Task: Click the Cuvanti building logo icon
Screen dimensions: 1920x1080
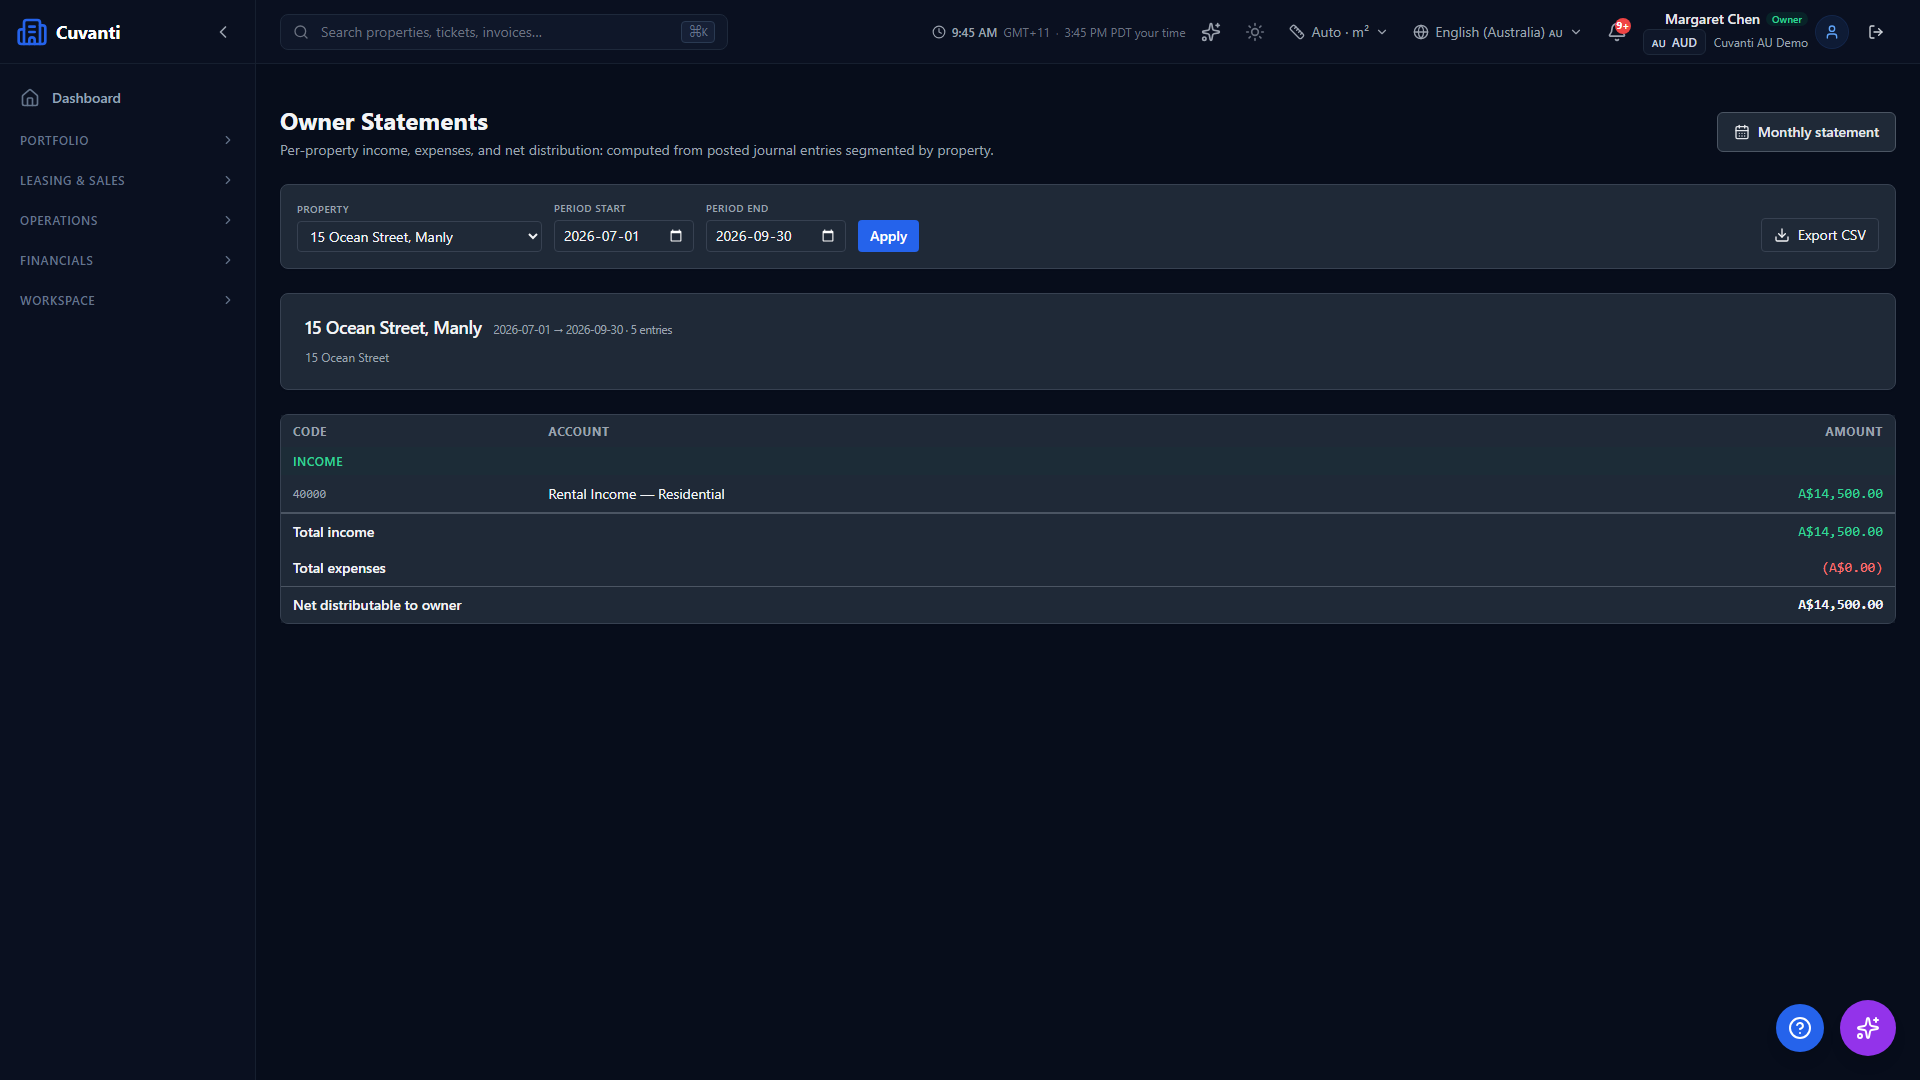Action: tap(32, 32)
